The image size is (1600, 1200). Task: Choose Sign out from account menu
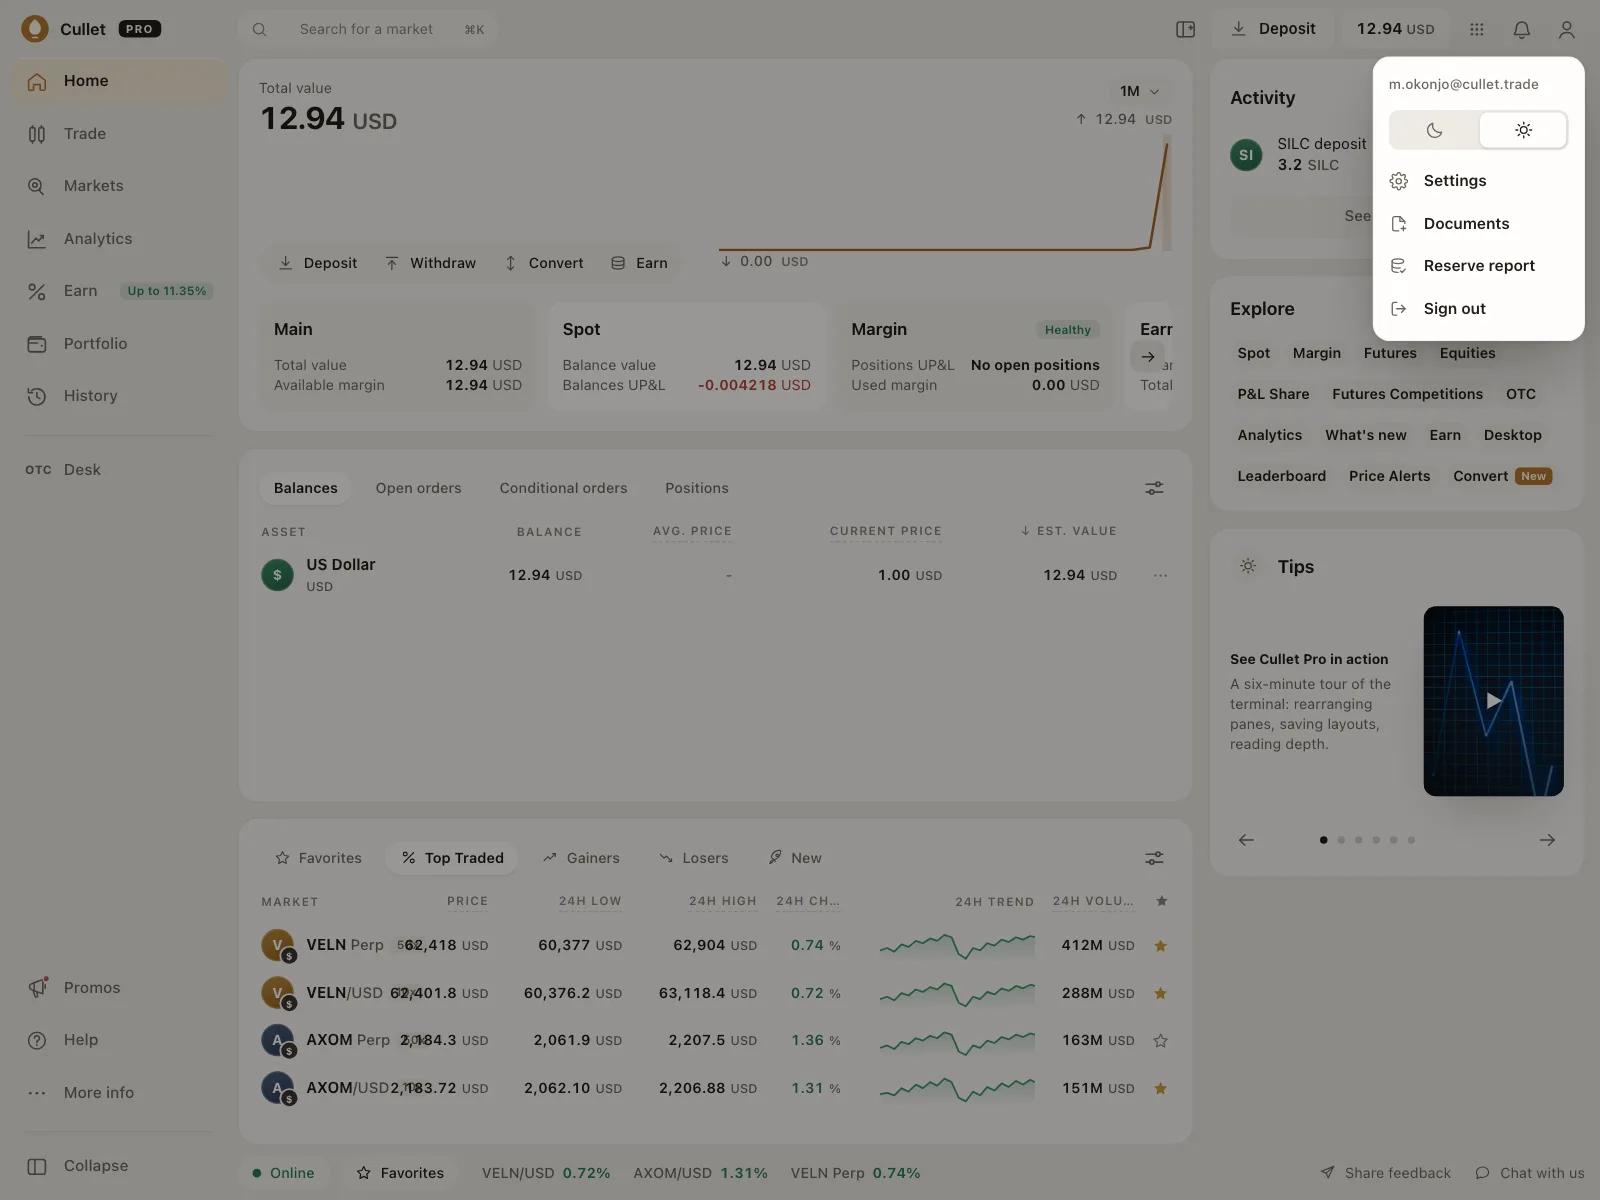click(x=1478, y=309)
